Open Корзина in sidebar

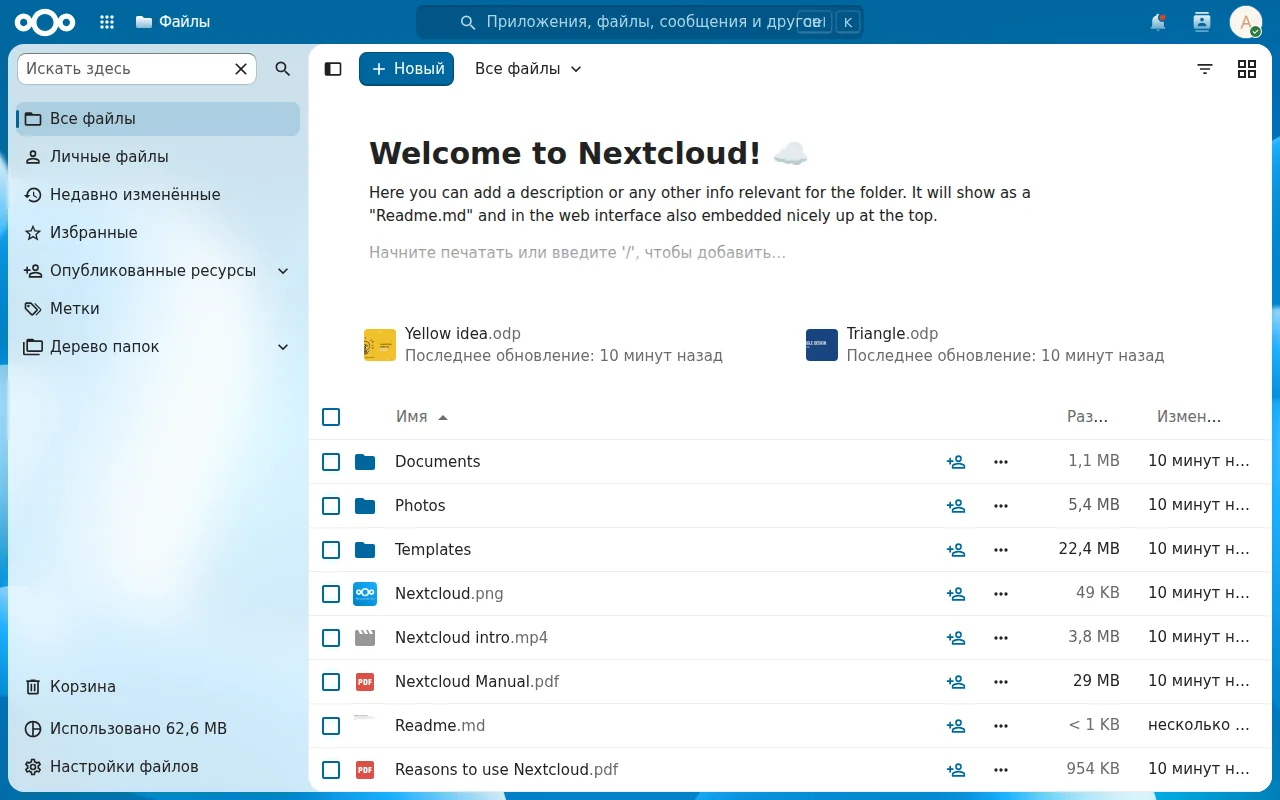[x=158, y=687]
